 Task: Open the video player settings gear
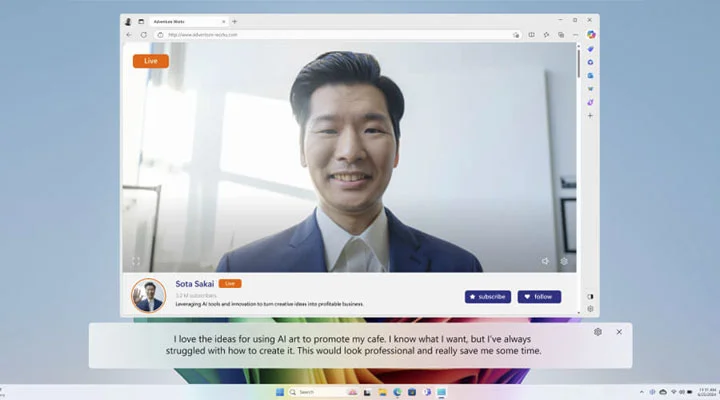[x=564, y=261]
